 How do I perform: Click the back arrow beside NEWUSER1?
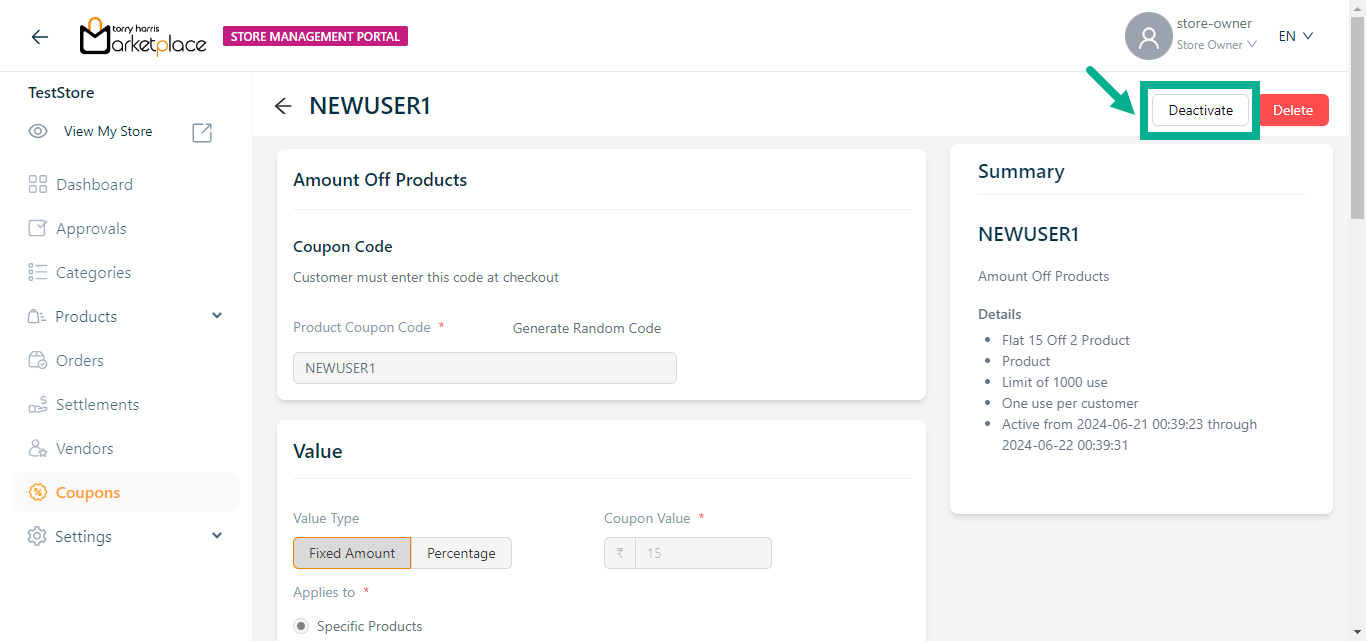pyautogui.click(x=283, y=106)
